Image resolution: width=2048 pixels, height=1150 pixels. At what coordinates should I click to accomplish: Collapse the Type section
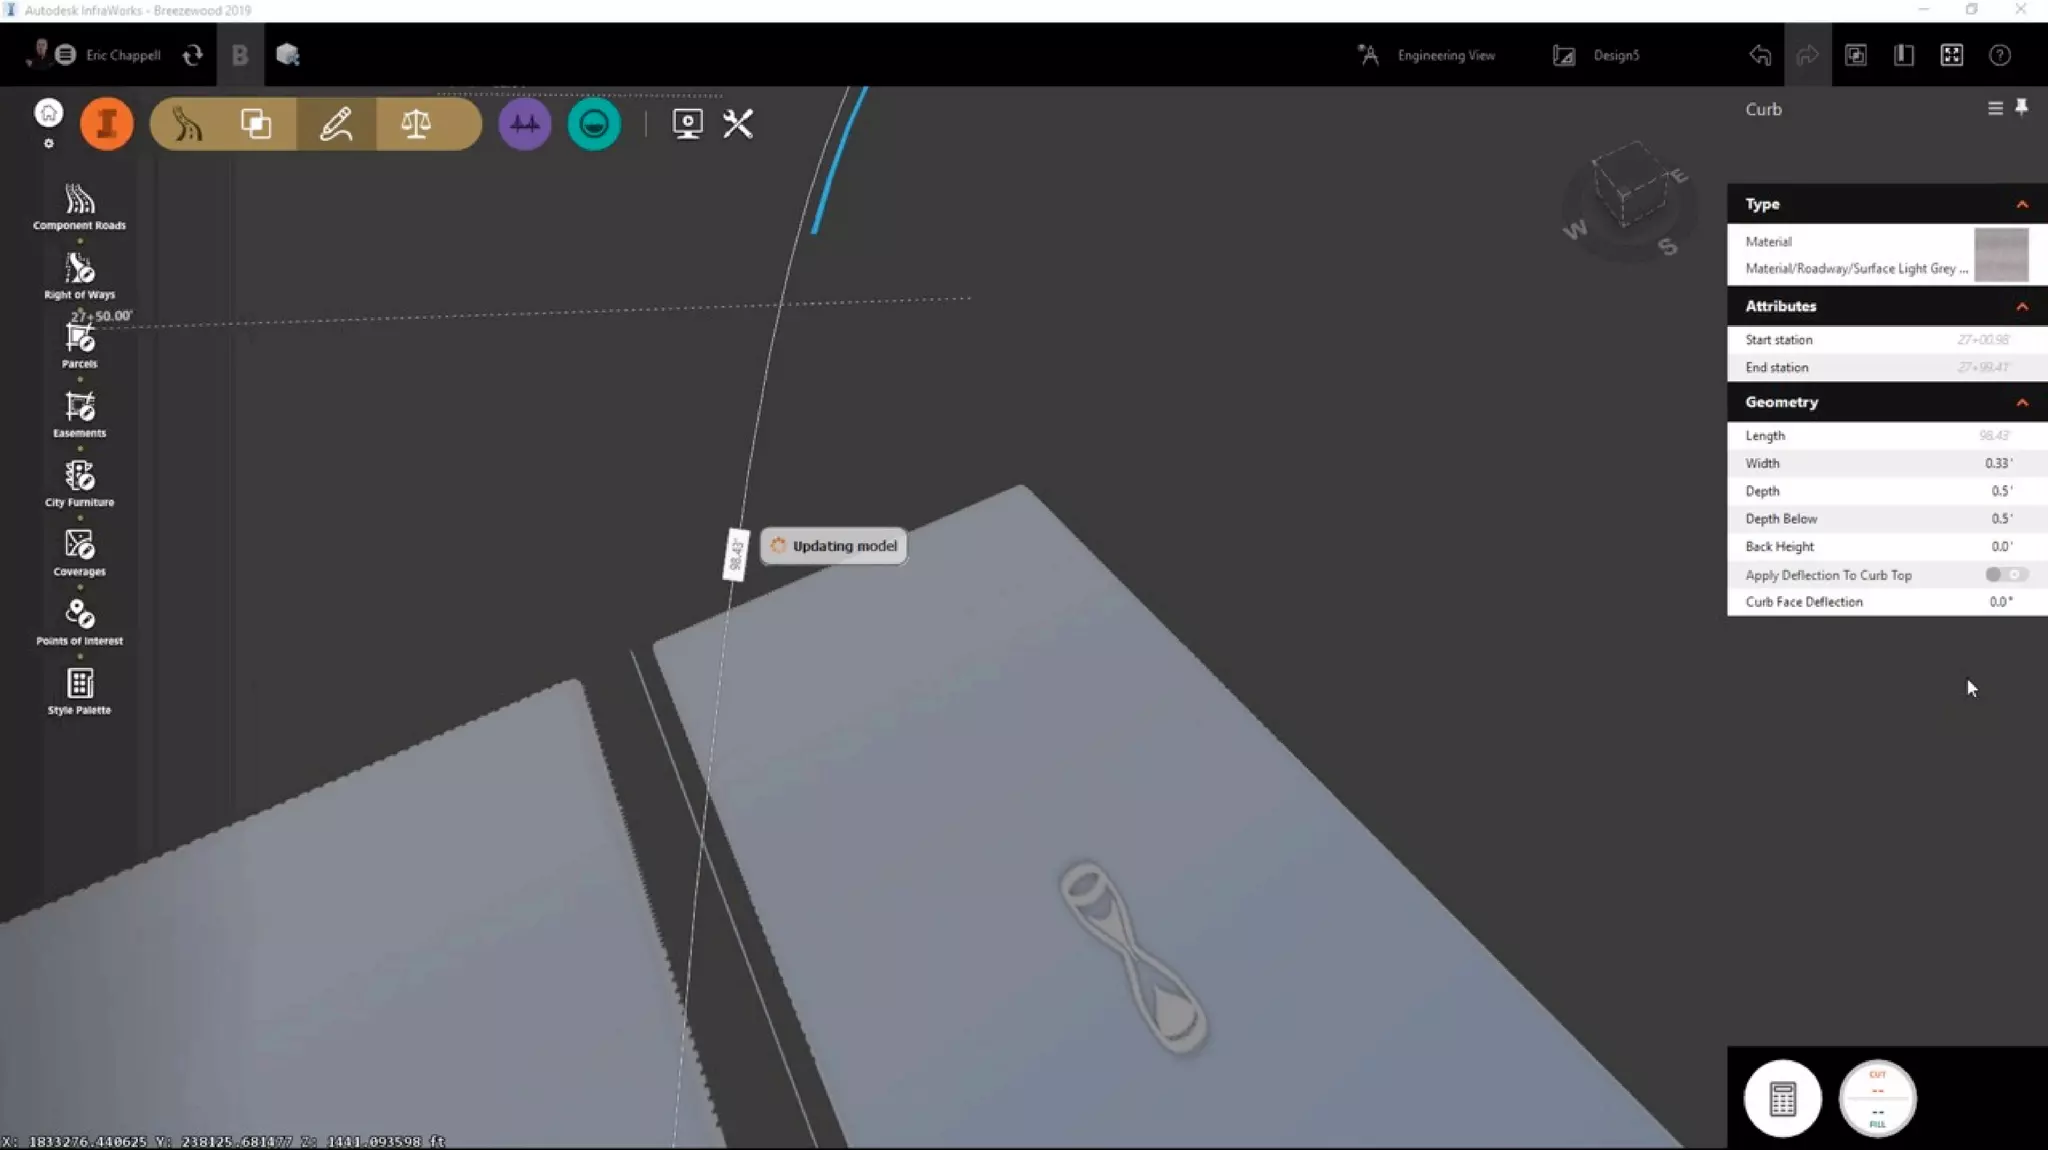[x=2021, y=204]
